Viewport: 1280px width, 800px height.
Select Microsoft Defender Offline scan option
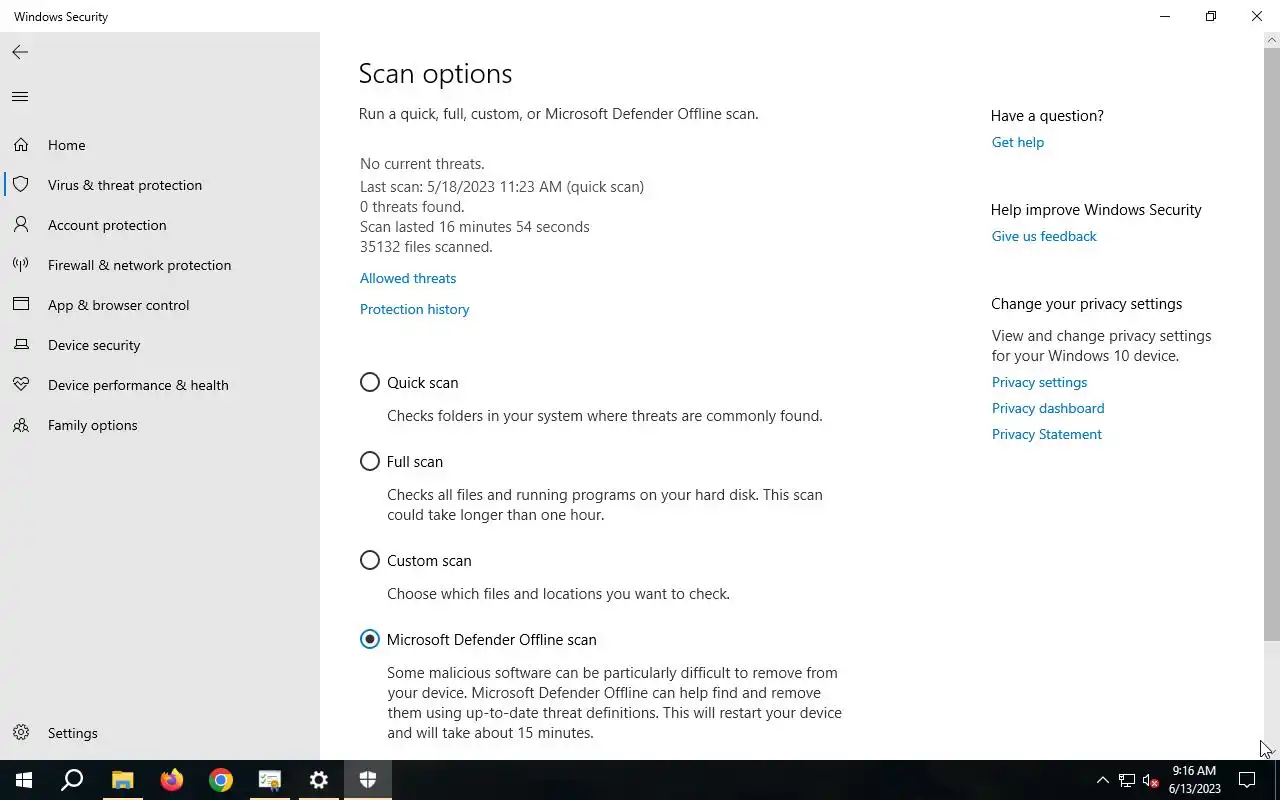point(370,639)
